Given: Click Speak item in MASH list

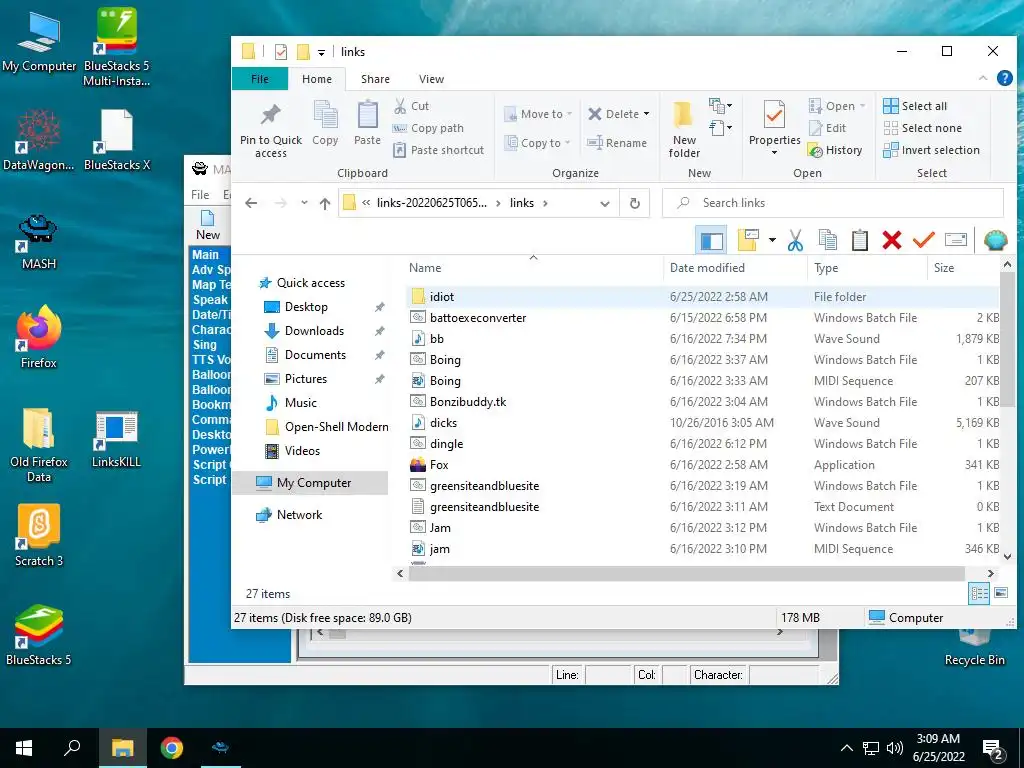Looking at the screenshot, I should click(x=210, y=300).
